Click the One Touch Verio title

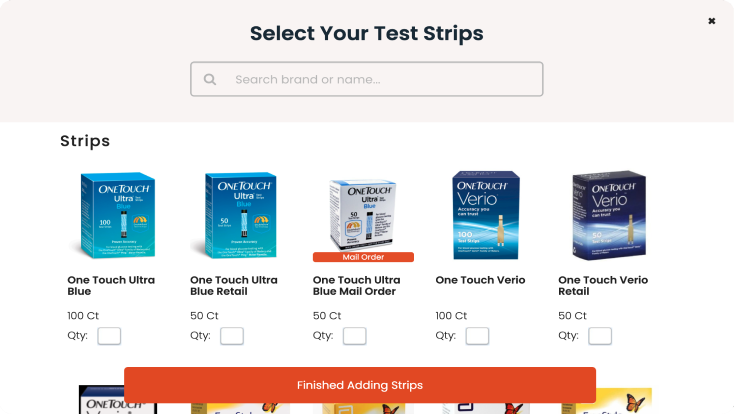tap(480, 280)
